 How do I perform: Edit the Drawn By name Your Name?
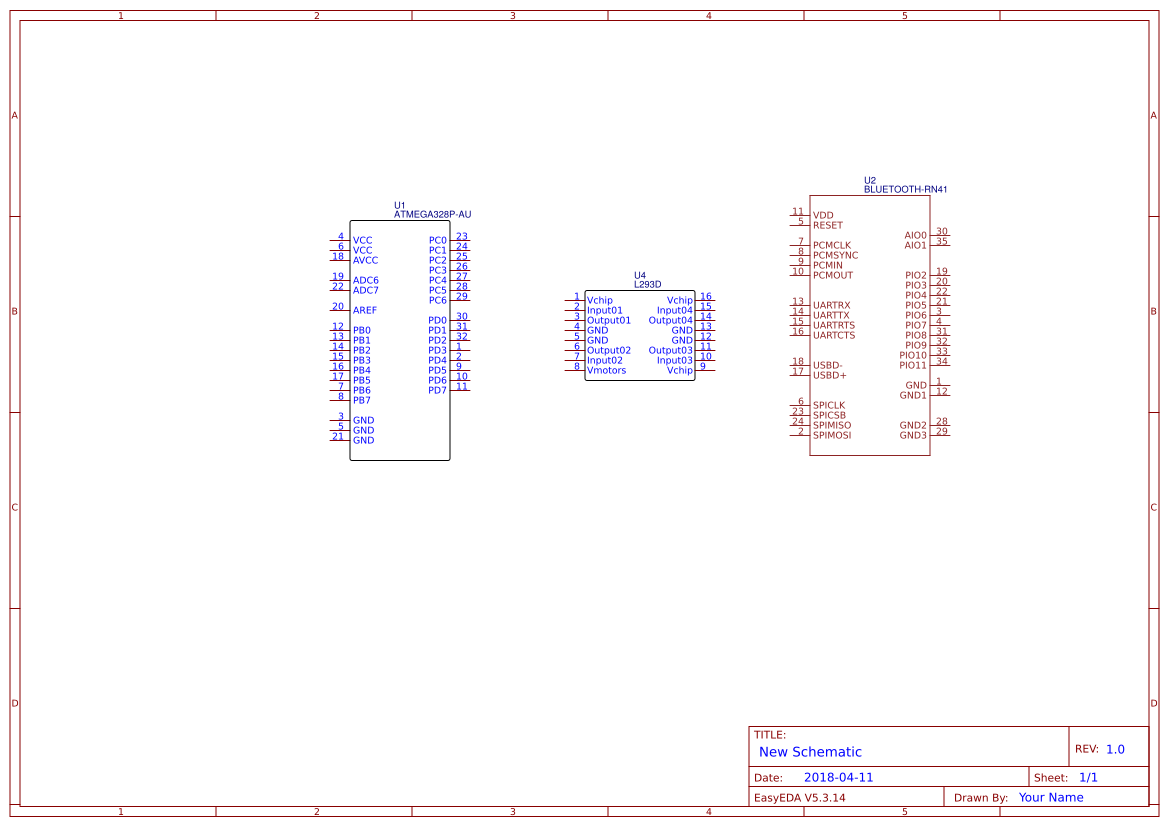(1050, 797)
